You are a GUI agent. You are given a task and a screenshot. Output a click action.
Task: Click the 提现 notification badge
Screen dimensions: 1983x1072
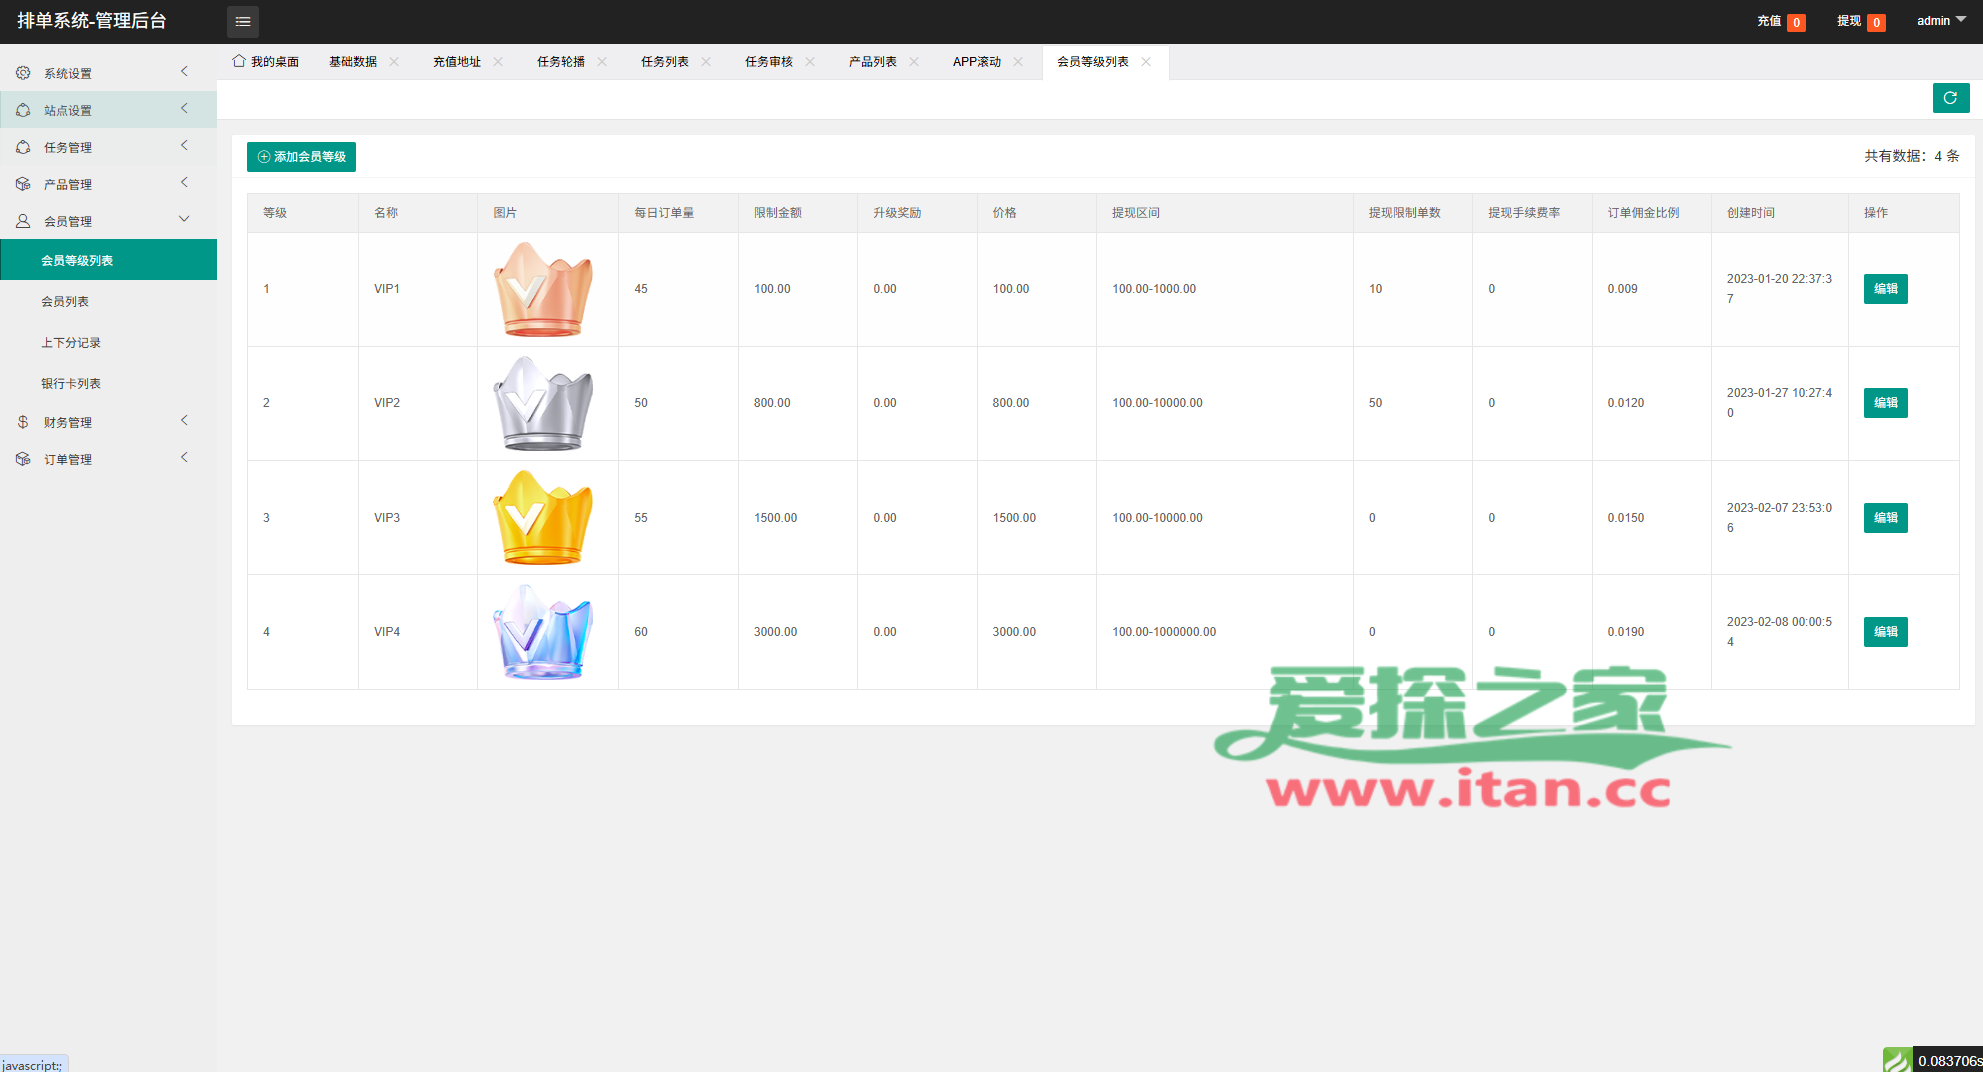(x=1876, y=22)
